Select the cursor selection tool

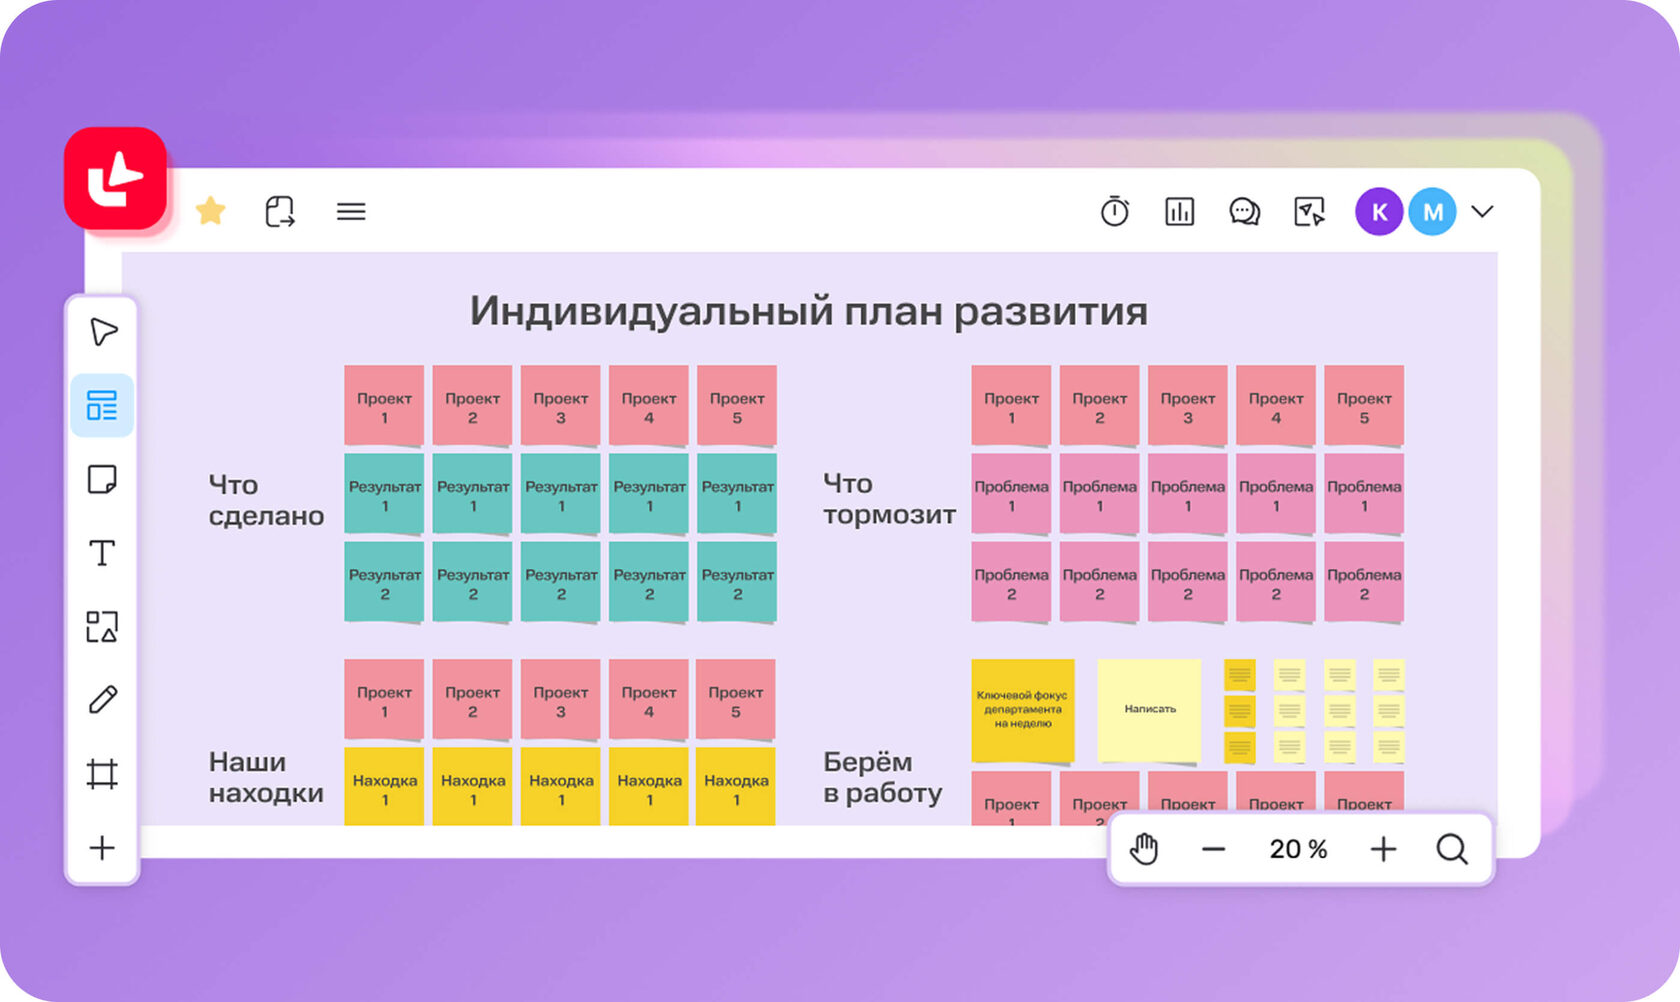click(102, 331)
